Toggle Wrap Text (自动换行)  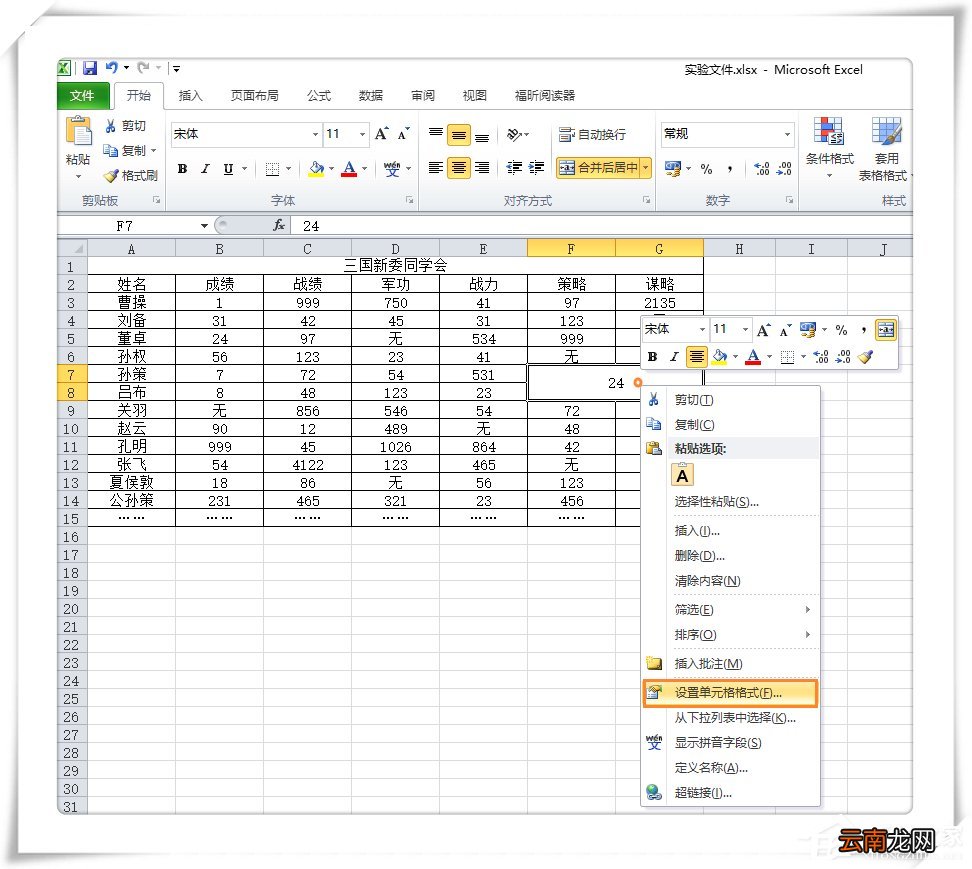point(592,135)
